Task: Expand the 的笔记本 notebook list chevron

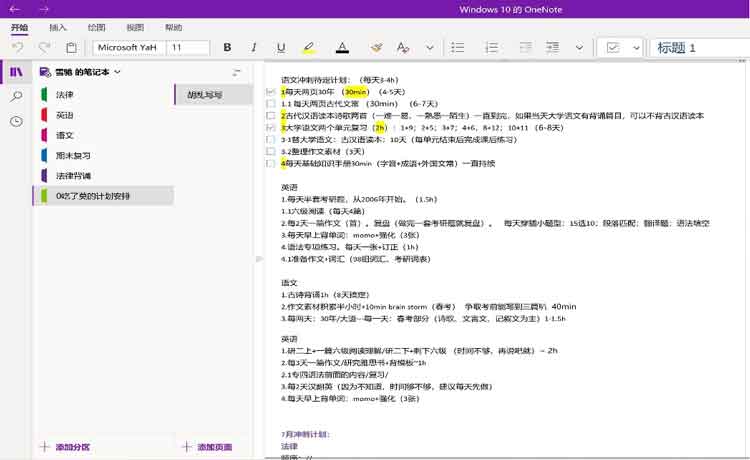Action: tap(117, 72)
